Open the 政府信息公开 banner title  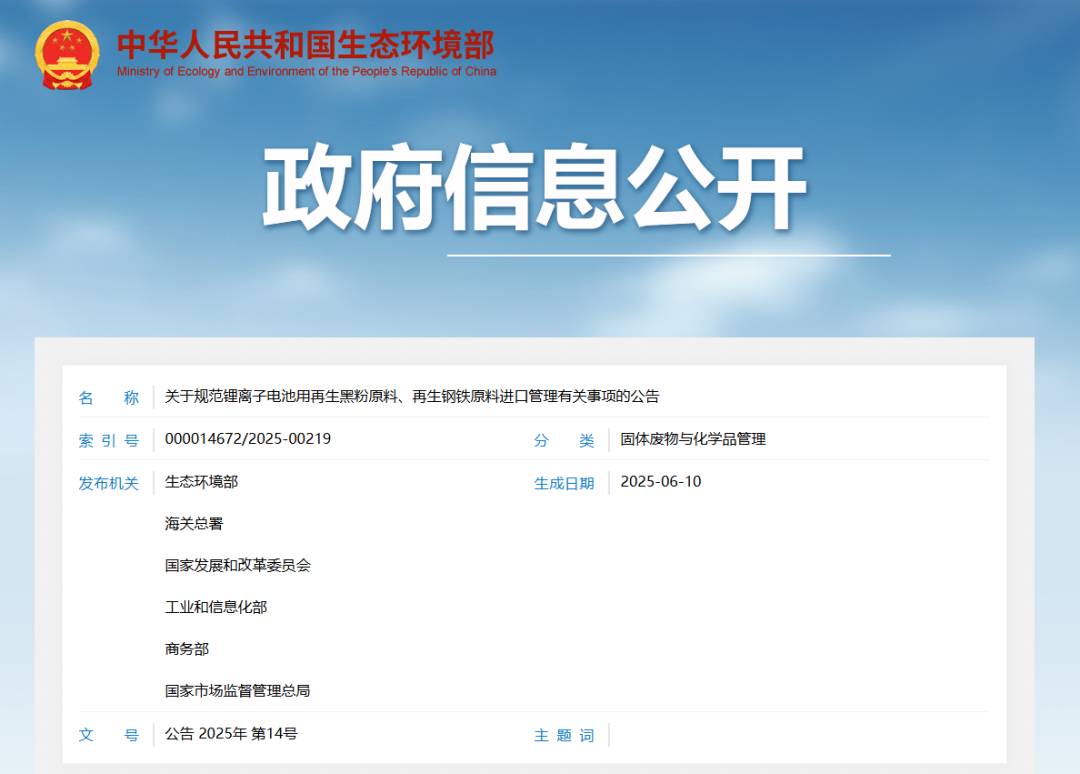(540, 183)
